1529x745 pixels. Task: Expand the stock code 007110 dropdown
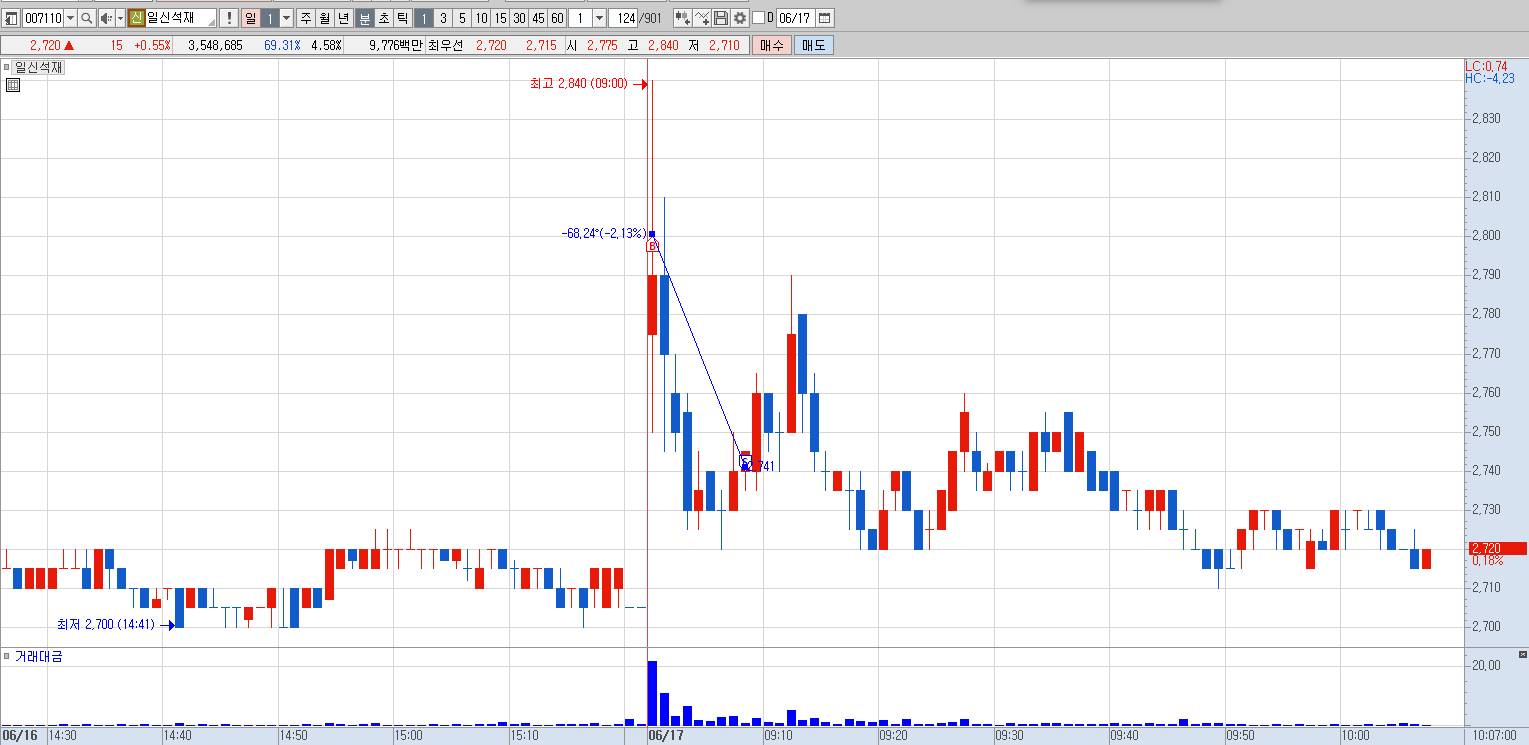(70, 18)
